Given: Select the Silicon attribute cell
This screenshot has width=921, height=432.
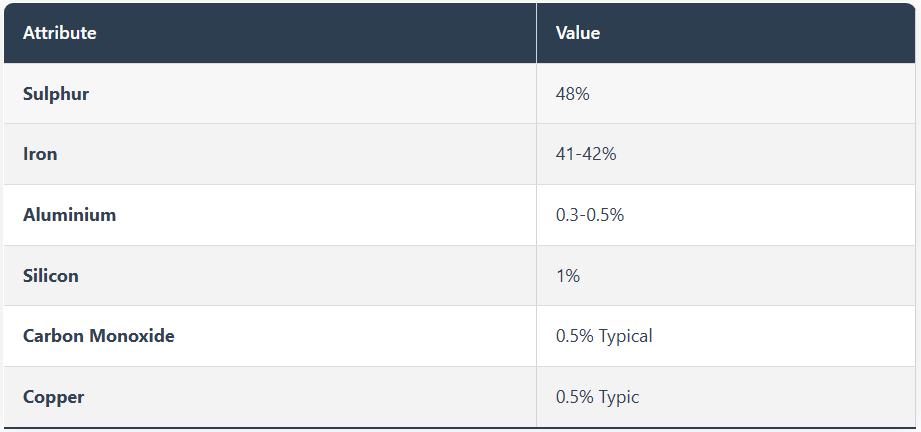Looking at the screenshot, I should [x=51, y=276].
